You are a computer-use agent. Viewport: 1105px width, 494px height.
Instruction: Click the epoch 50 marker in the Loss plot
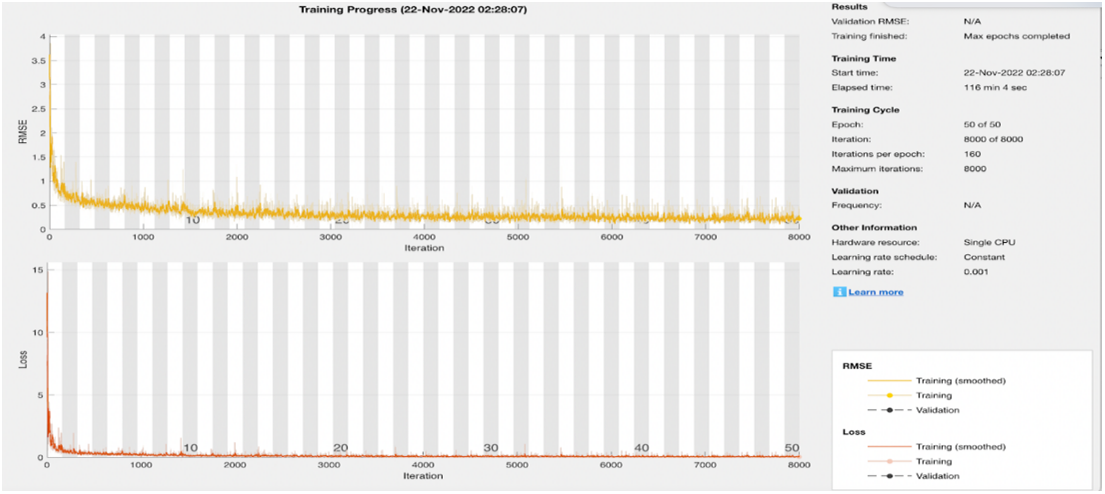[x=792, y=448]
